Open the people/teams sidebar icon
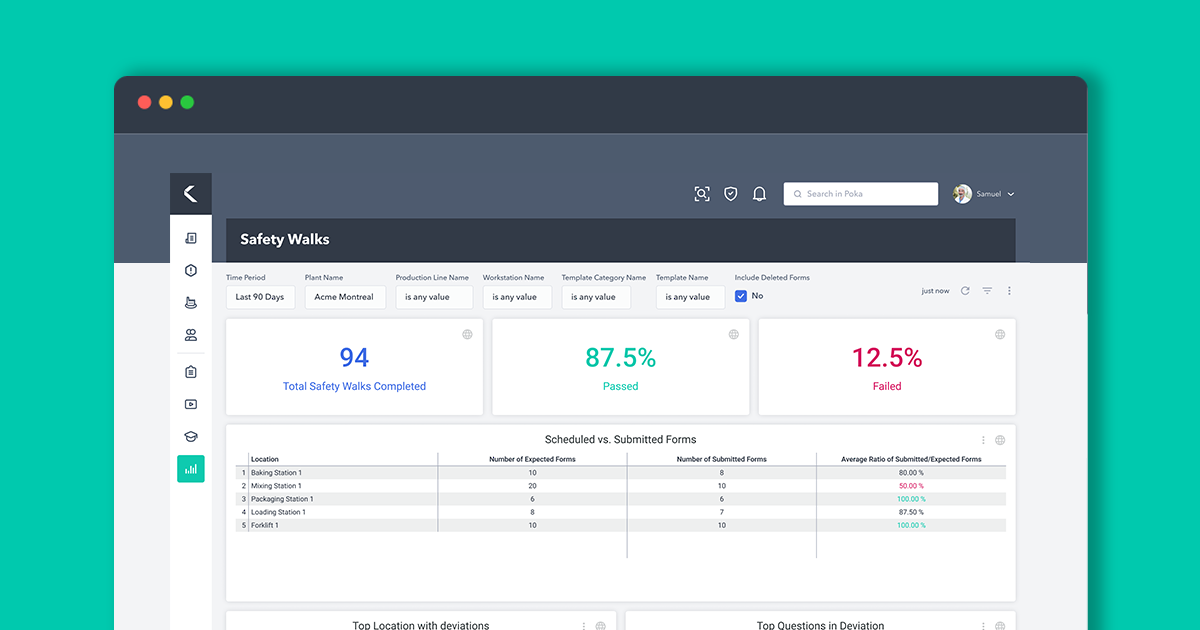 [191, 335]
